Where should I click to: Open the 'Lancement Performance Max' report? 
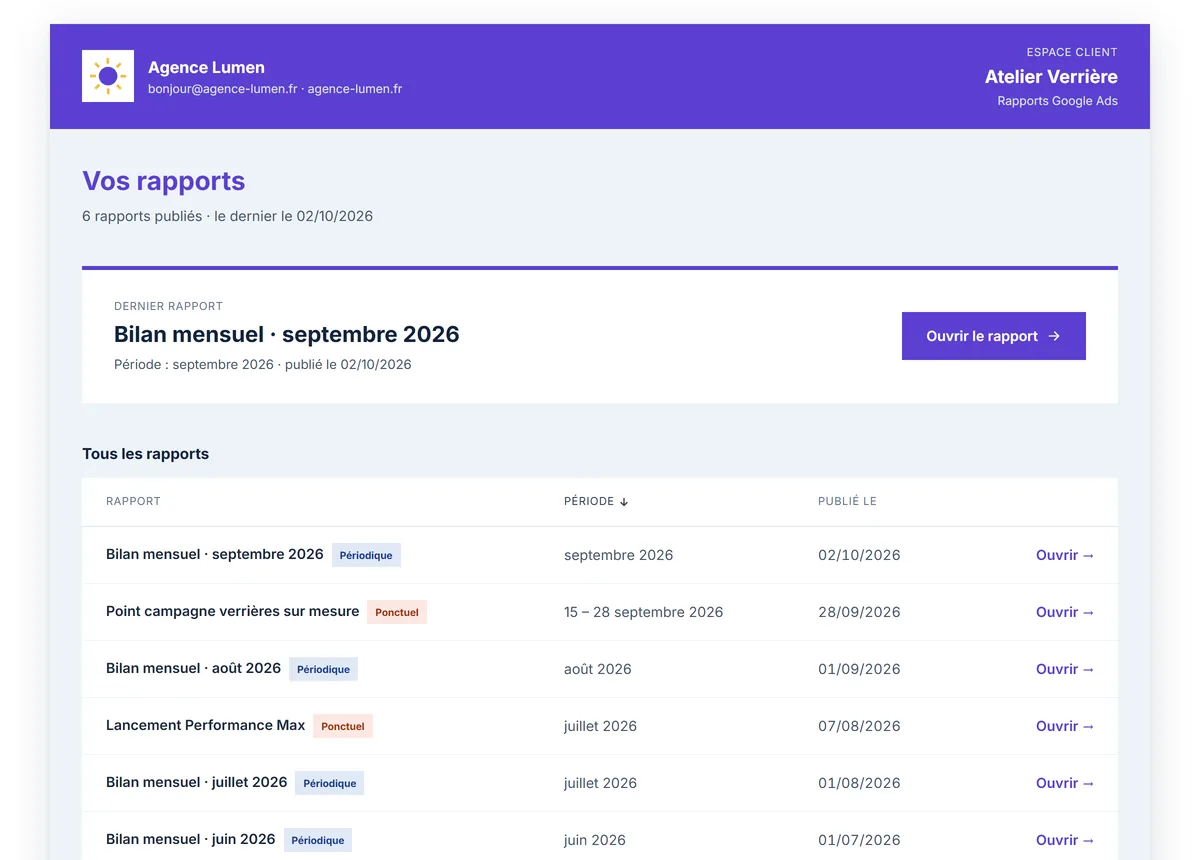click(1065, 726)
